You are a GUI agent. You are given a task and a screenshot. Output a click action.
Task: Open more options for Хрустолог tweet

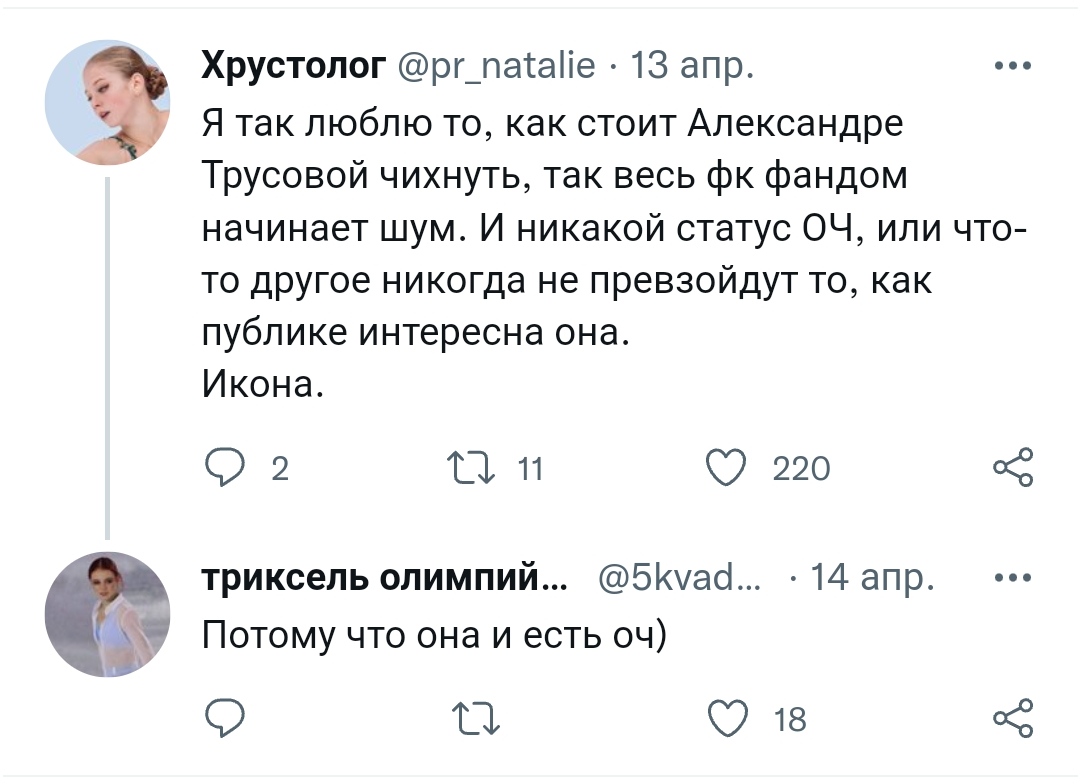coord(1013,67)
